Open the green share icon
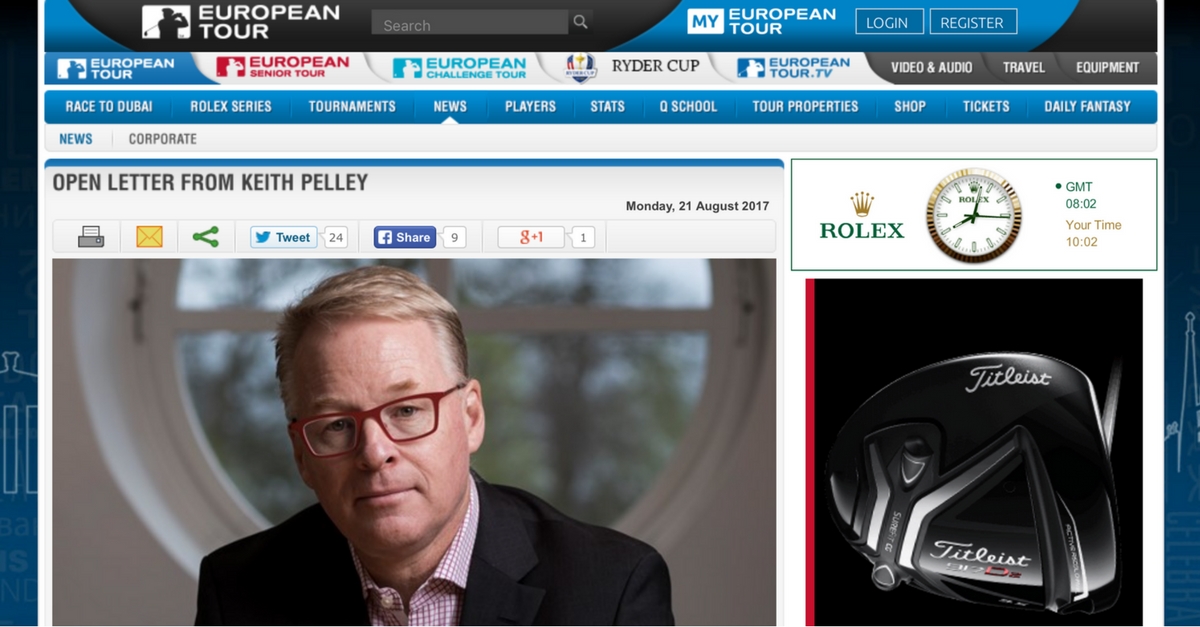1200x627 pixels. point(206,237)
